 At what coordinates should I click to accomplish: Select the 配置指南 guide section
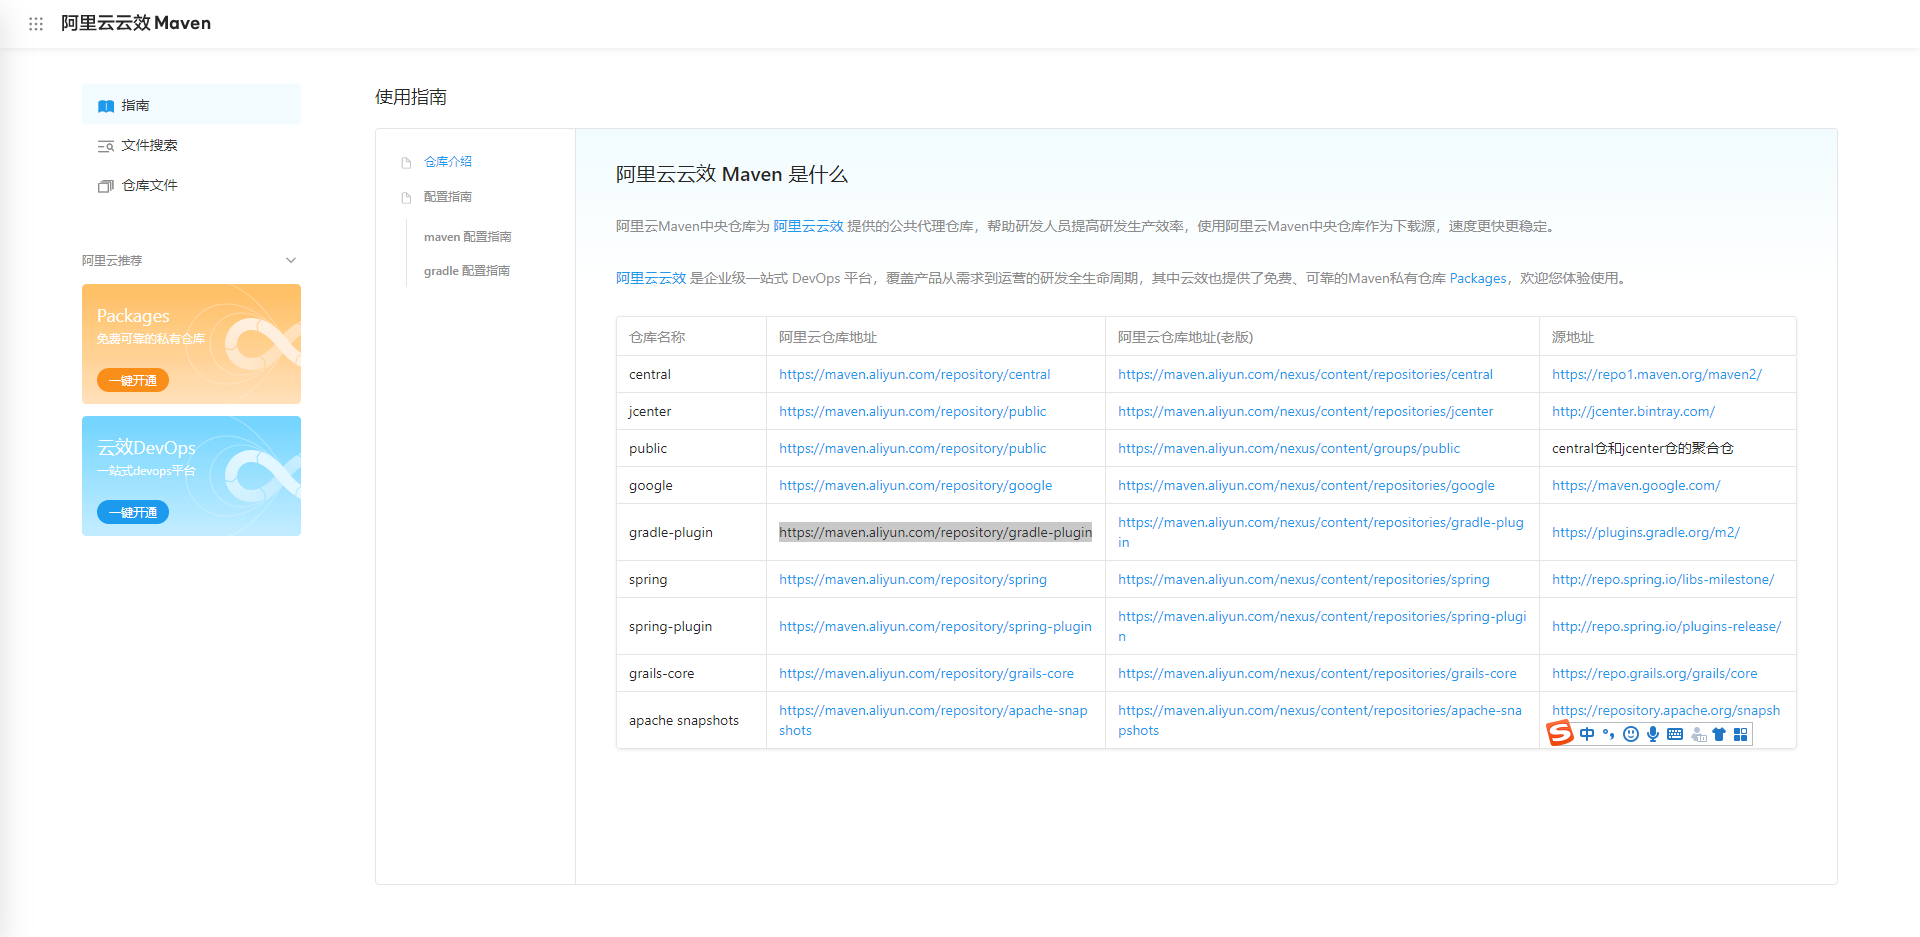[448, 197]
